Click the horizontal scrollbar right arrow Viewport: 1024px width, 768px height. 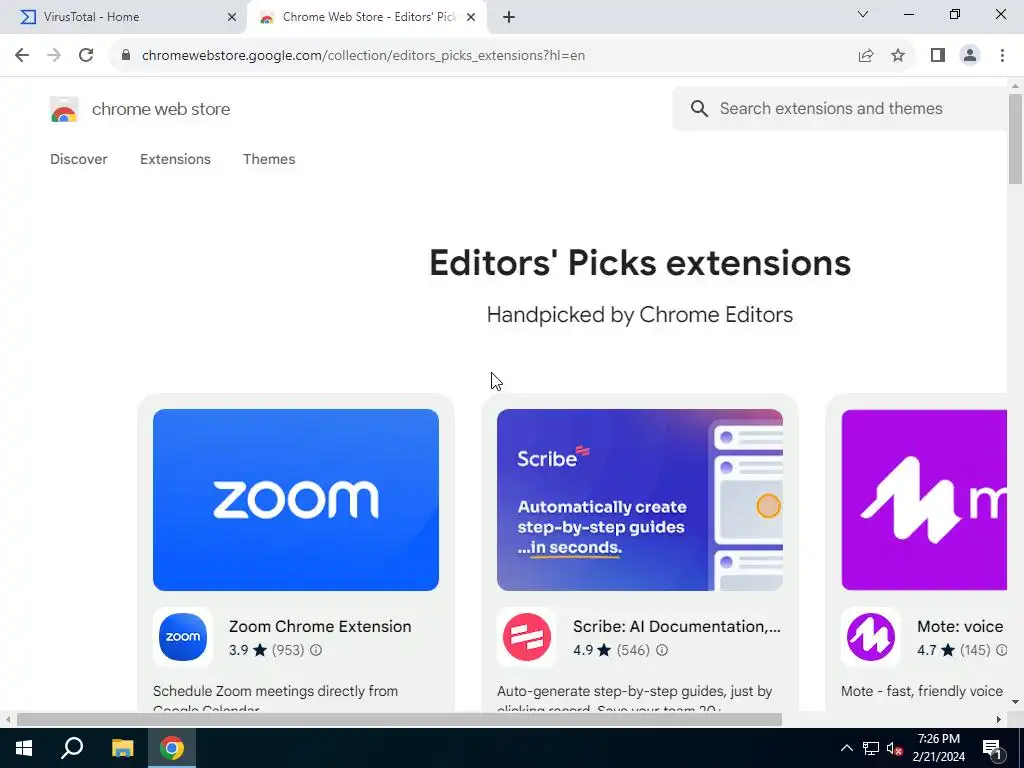click(x=999, y=720)
